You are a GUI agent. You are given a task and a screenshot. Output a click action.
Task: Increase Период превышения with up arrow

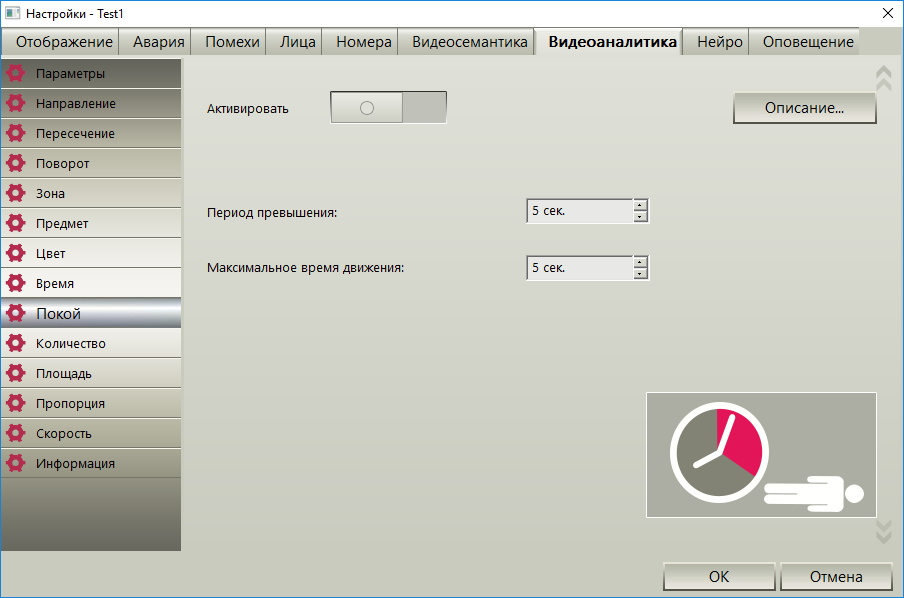click(640, 205)
